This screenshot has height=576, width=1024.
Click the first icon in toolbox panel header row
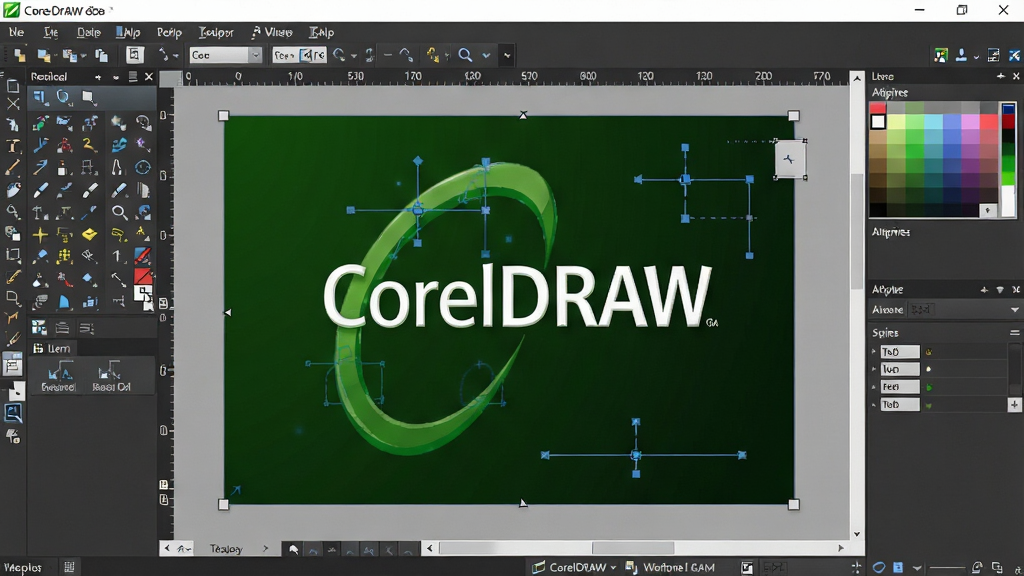(40, 98)
